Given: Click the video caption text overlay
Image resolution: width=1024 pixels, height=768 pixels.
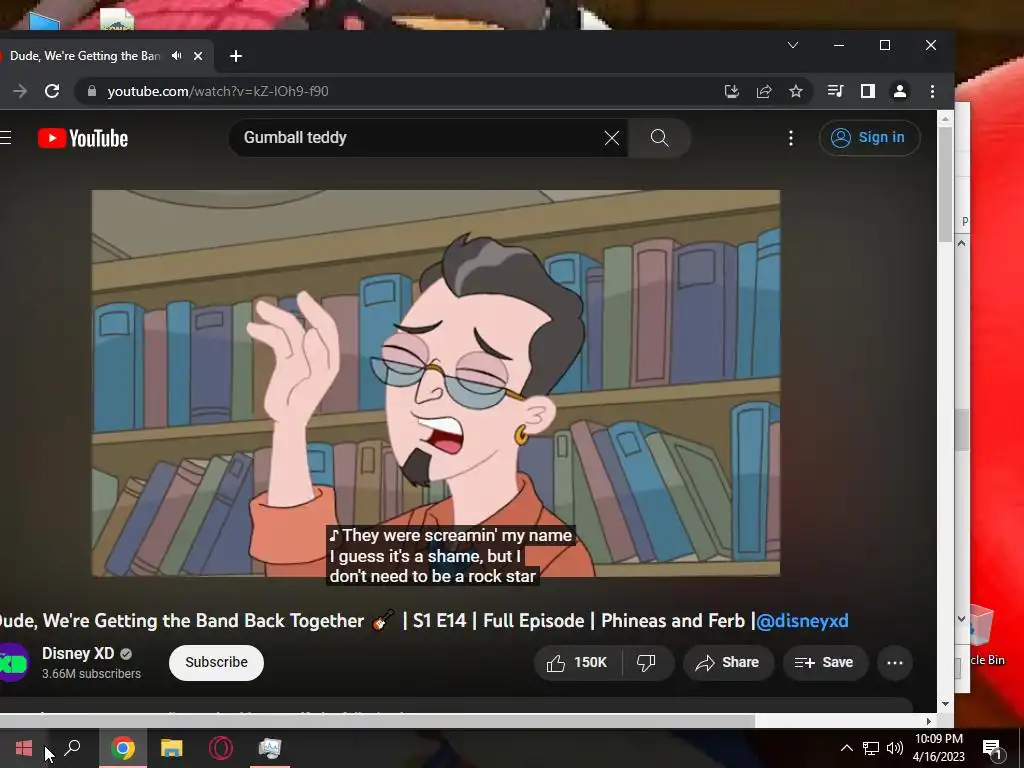Looking at the screenshot, I should coord(450,556).
